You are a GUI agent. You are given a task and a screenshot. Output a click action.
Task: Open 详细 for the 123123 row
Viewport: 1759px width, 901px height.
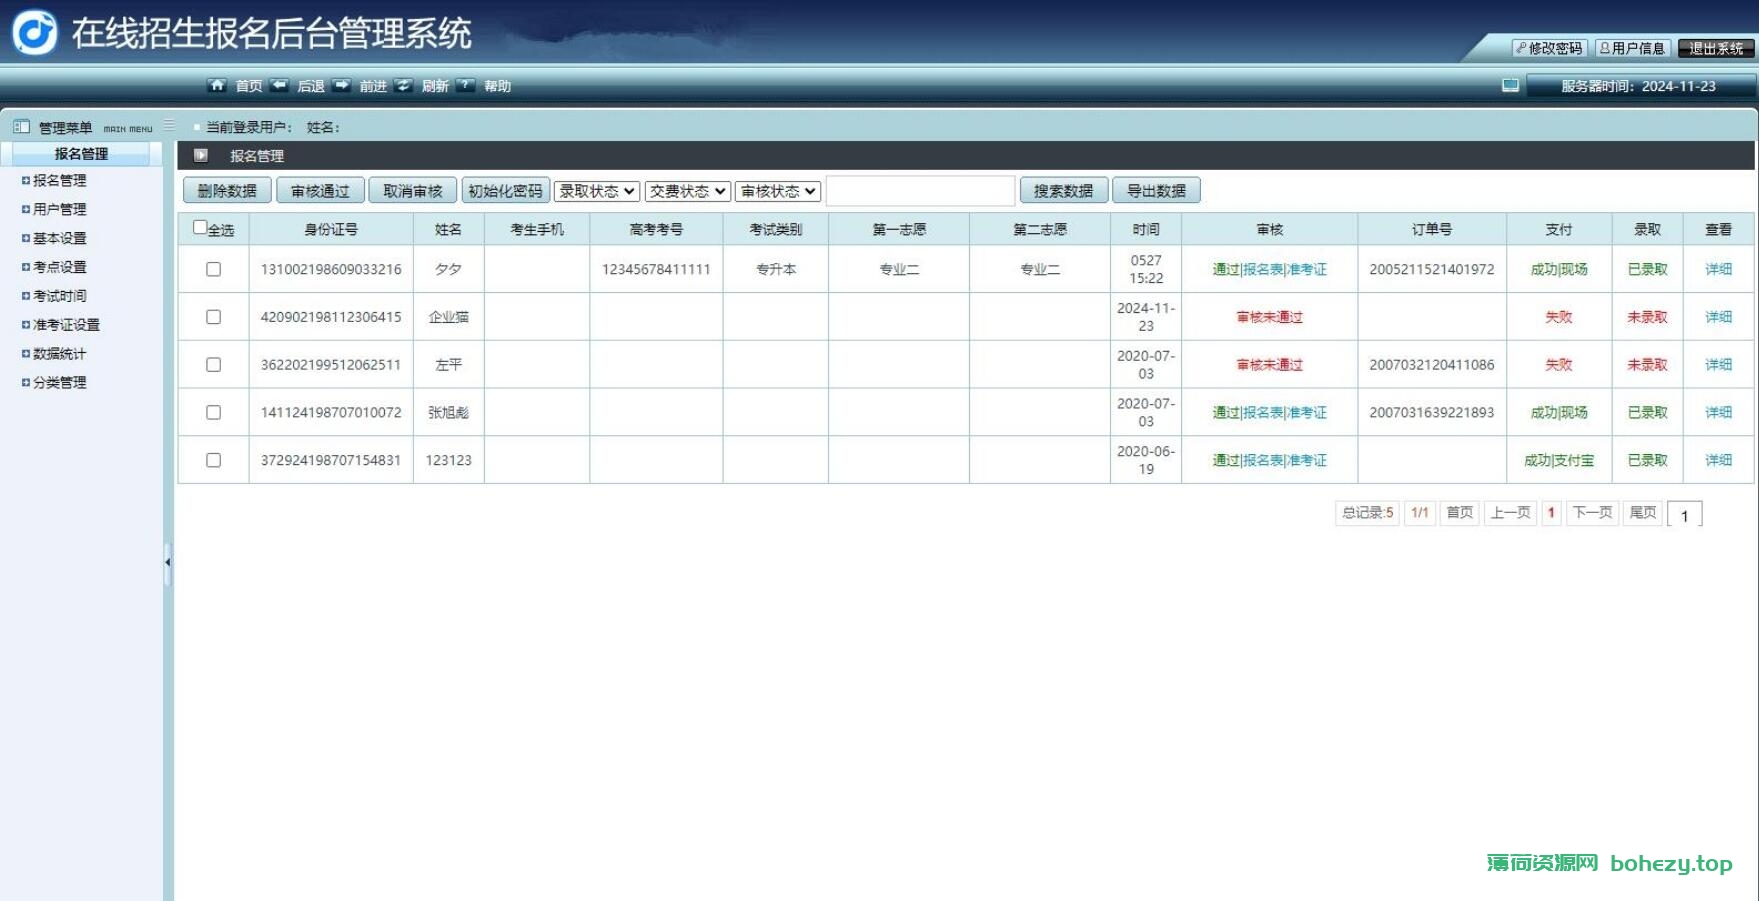[1719, 460]
